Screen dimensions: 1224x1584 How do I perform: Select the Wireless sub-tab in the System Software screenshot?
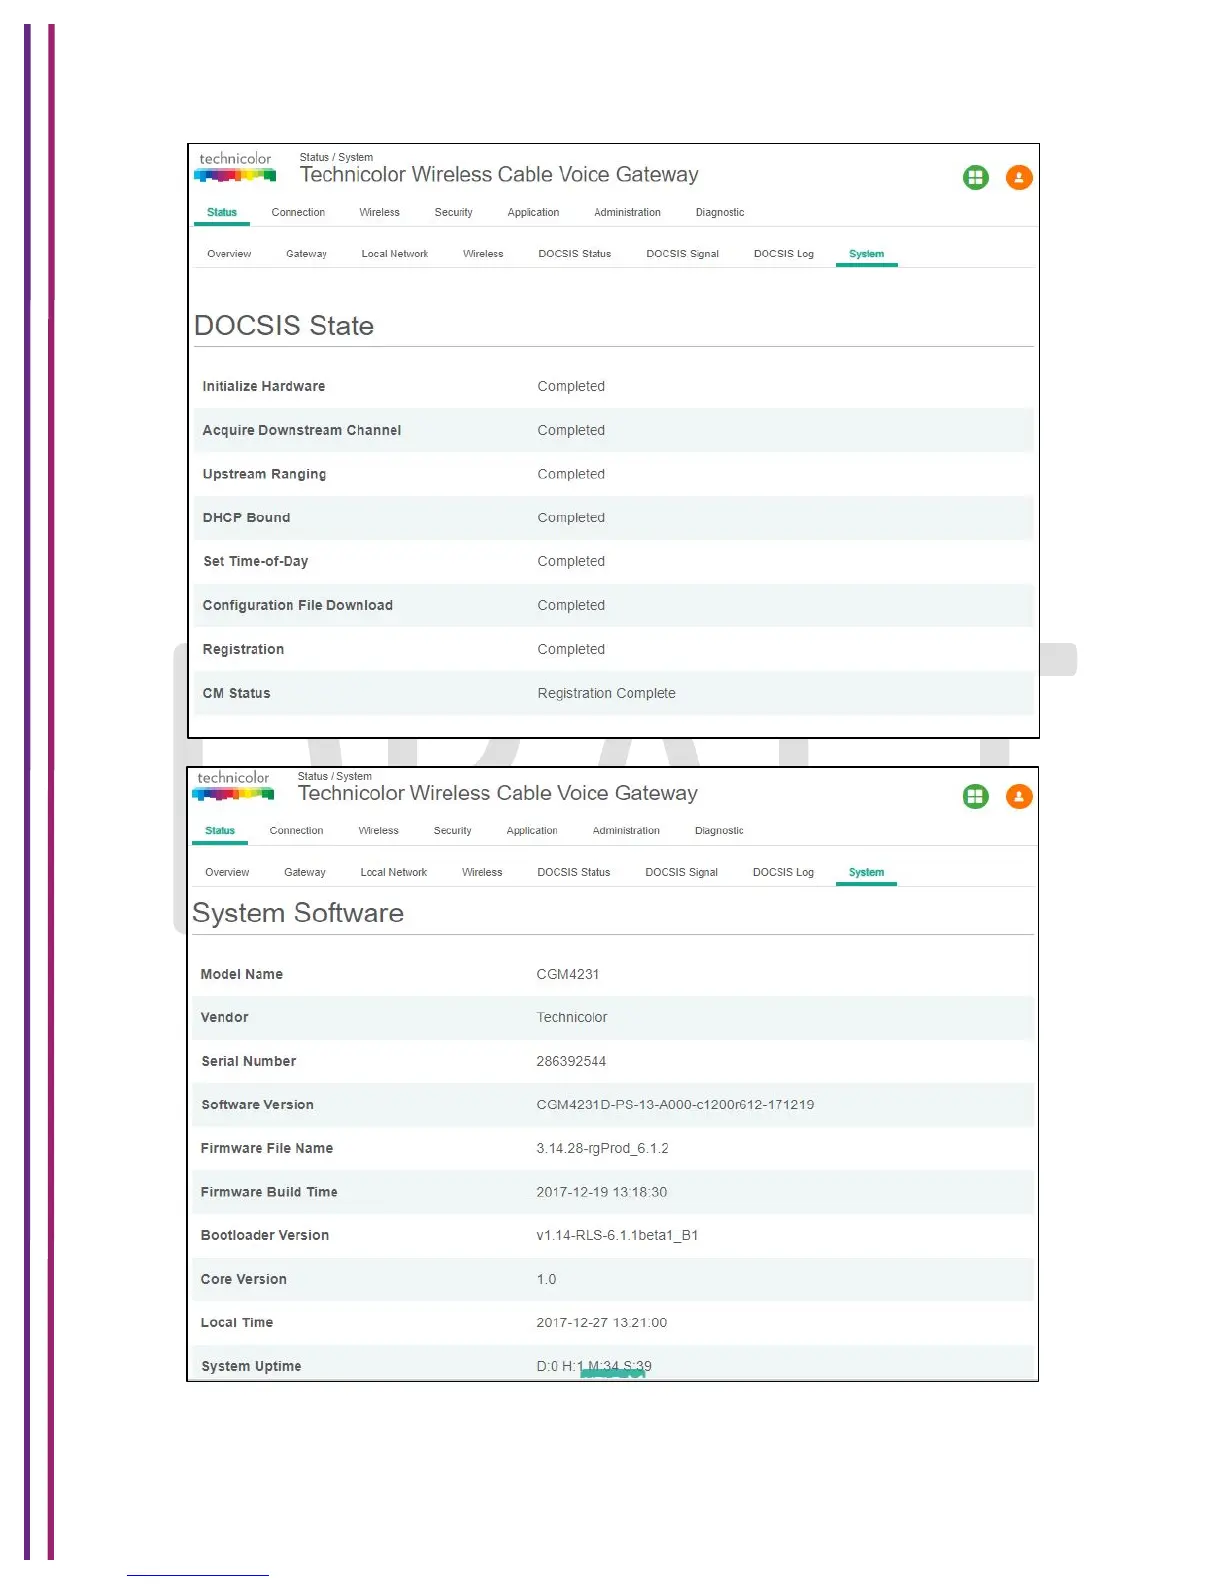coord(482,873)
